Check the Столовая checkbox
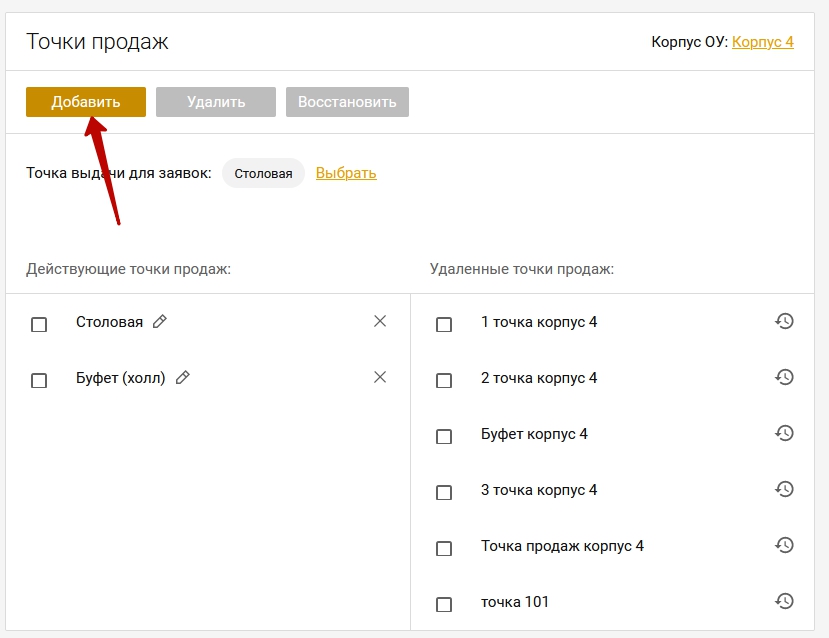Viewport: 829px width, 638px height. click(39, 324)
